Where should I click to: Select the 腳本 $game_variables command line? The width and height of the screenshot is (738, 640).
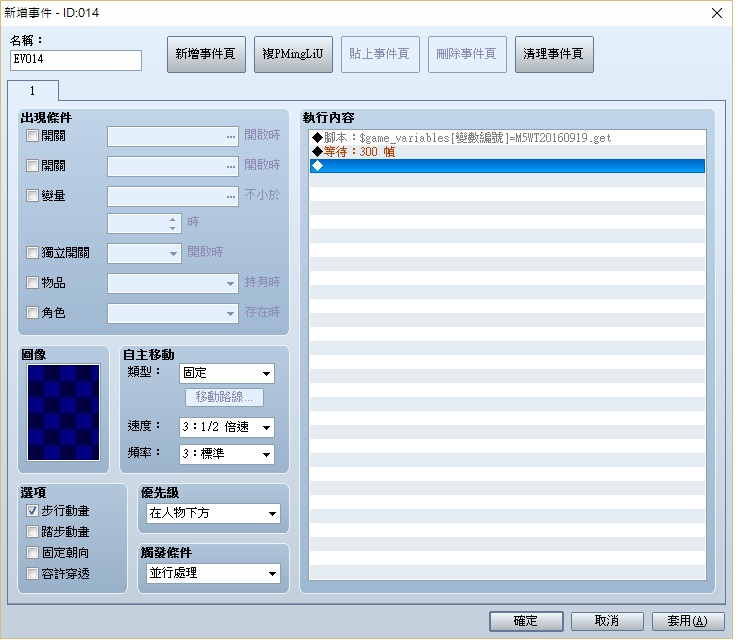point(507,138)
